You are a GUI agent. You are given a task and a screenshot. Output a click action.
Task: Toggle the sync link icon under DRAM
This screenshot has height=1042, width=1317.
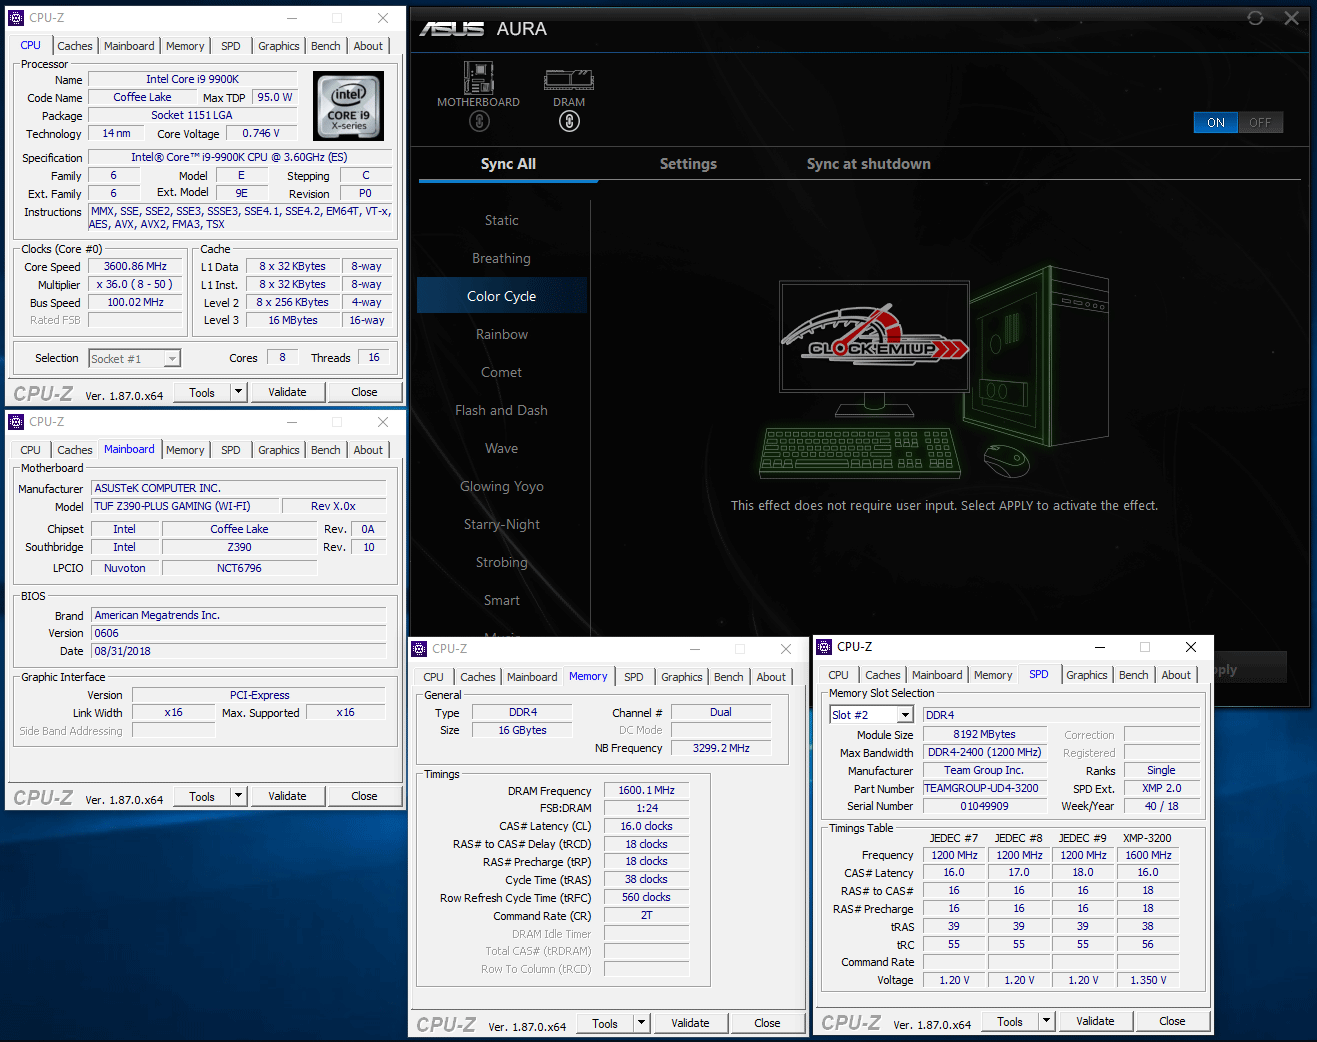569,122
